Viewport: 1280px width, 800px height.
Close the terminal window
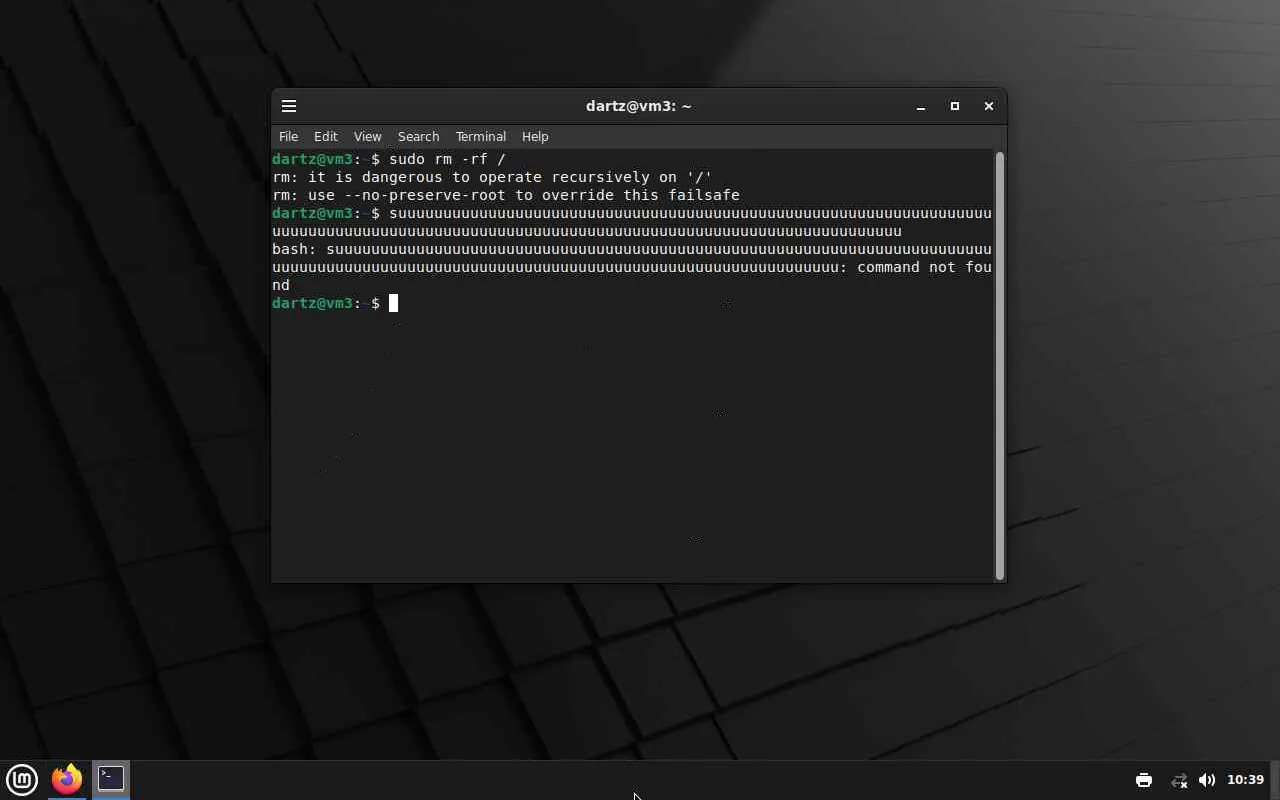coord(989,106)
